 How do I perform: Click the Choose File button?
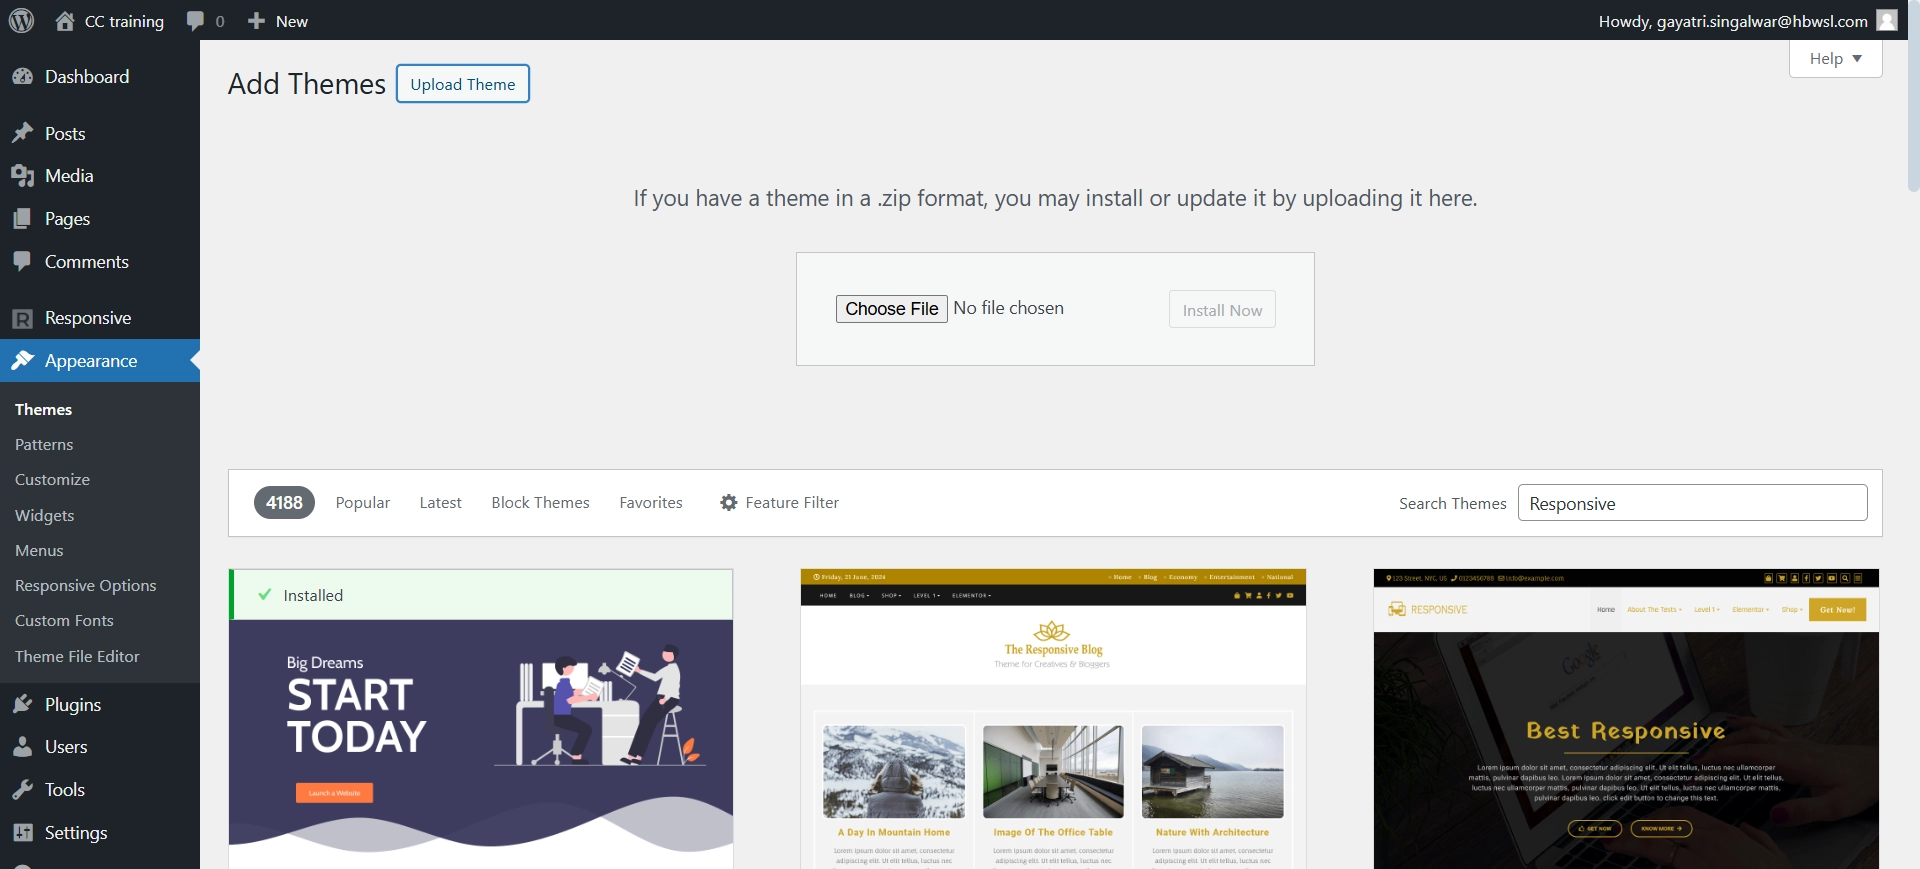891,309
